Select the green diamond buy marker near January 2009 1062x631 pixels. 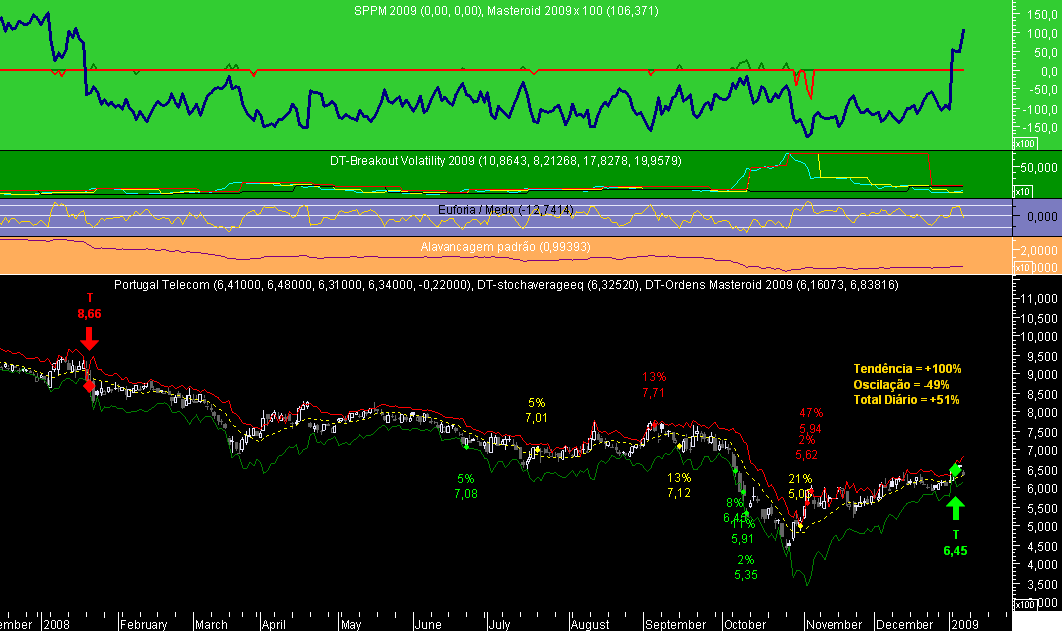(955, 470)
